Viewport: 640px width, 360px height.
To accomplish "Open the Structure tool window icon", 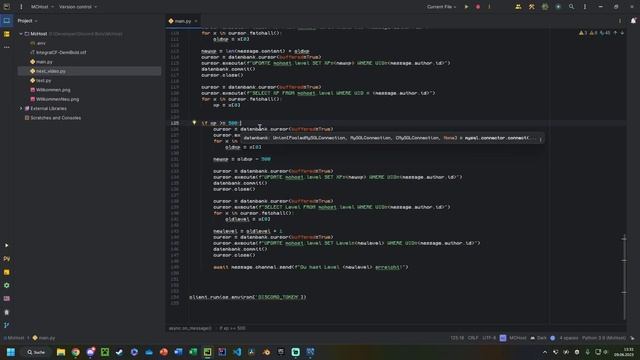I will point(7,34).
